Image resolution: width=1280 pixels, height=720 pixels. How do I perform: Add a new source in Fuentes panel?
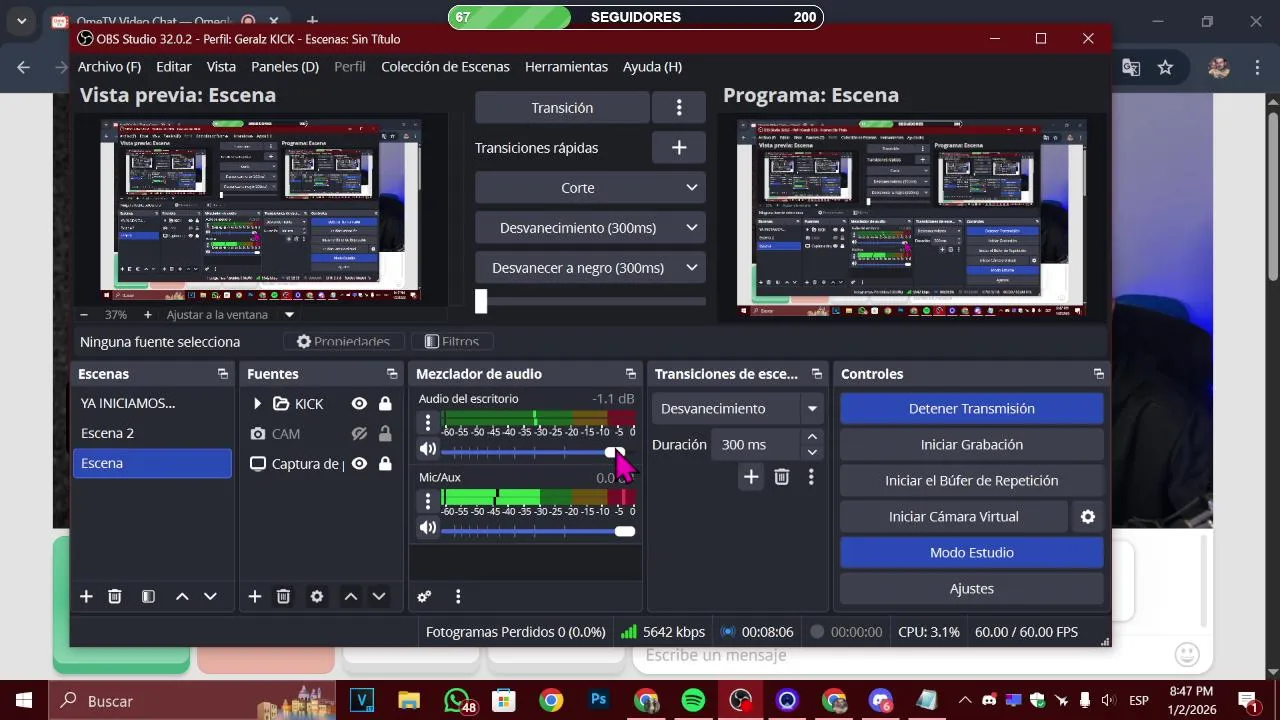[x=255, y=596]
